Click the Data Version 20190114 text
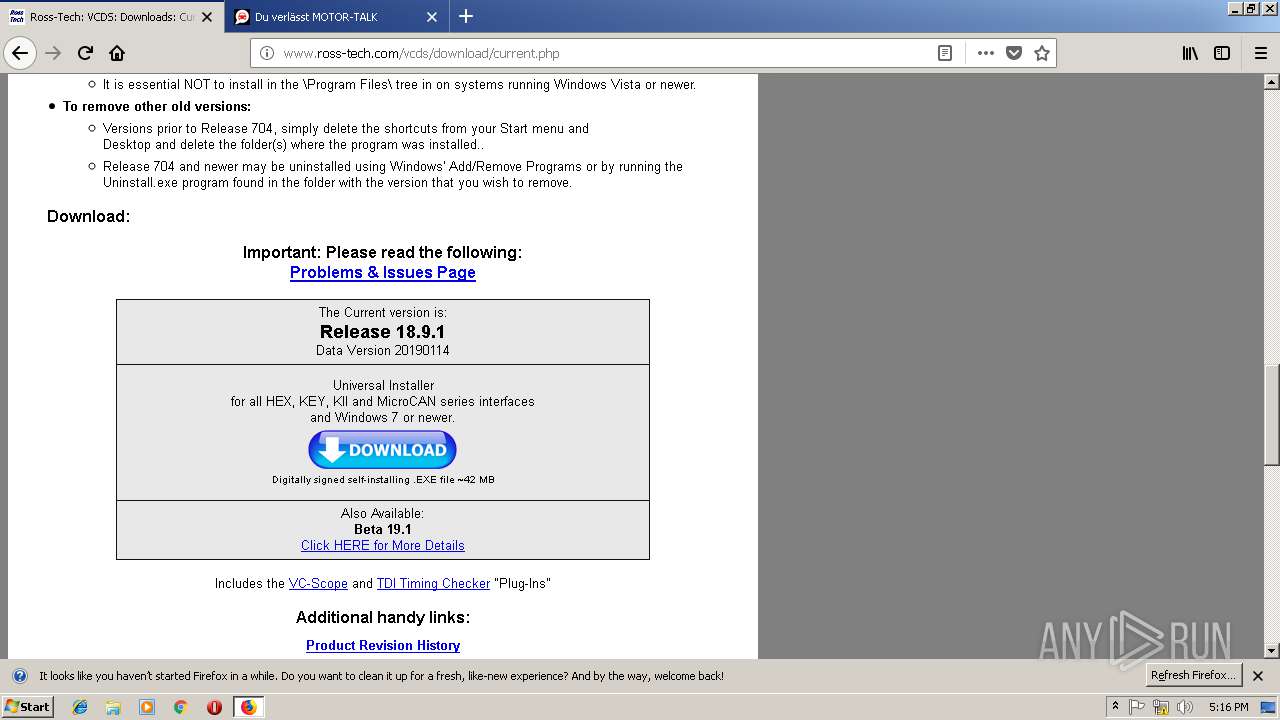 [382, 351]
